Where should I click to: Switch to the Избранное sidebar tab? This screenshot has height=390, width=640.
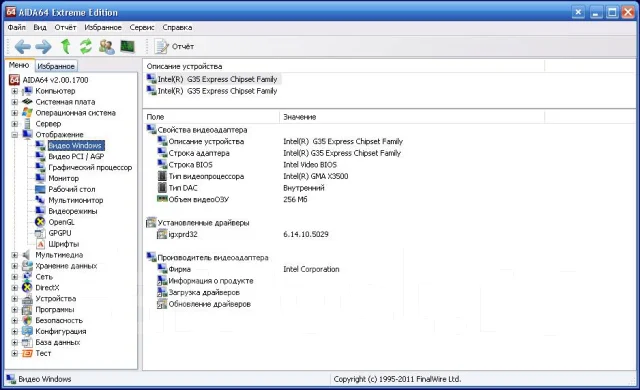[56, 66]
